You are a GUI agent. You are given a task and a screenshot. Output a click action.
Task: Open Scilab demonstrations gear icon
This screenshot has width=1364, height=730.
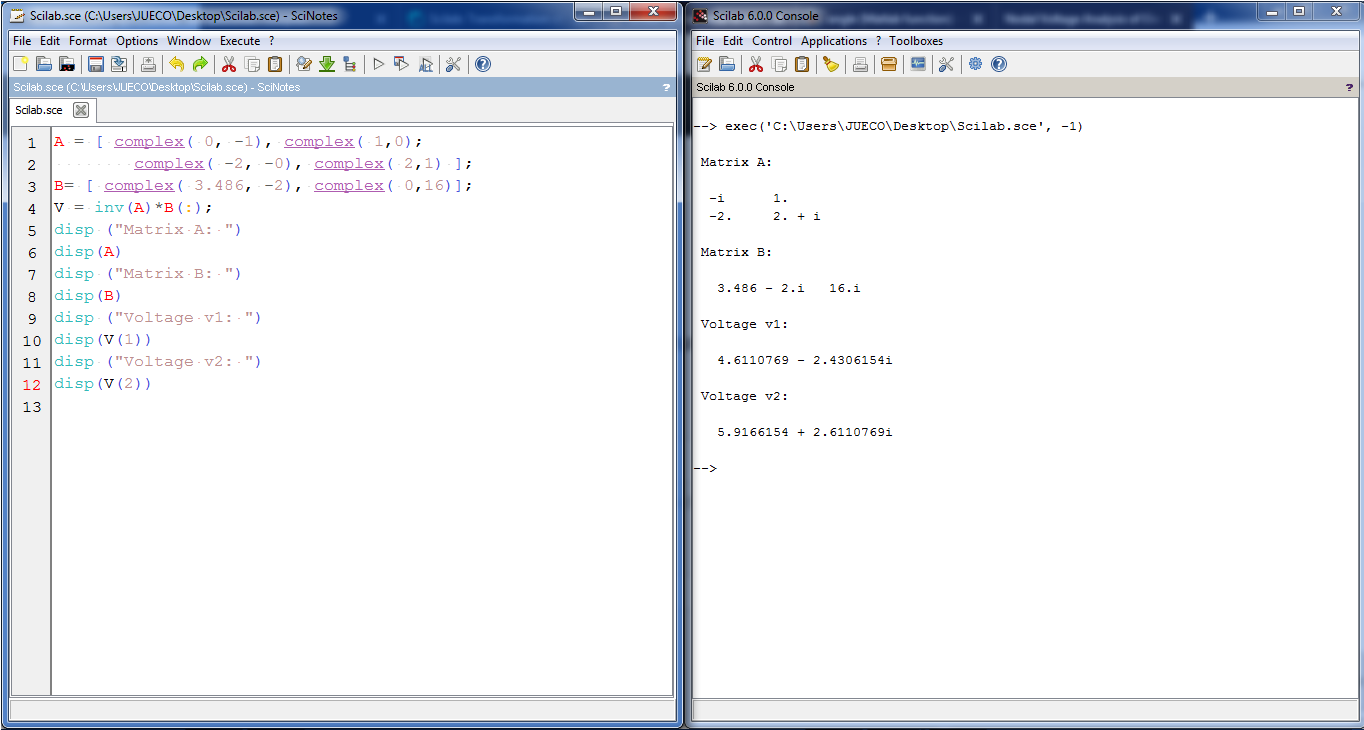975,64
